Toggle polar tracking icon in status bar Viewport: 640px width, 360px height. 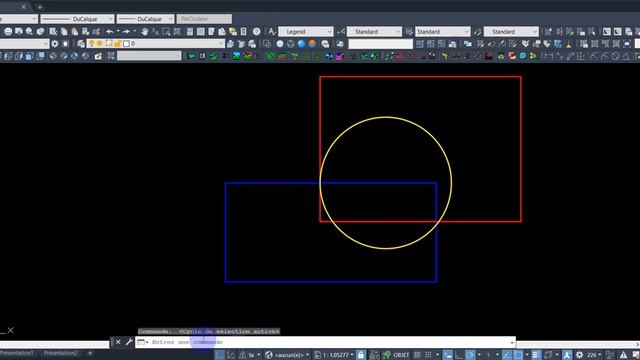click(470, 355)
